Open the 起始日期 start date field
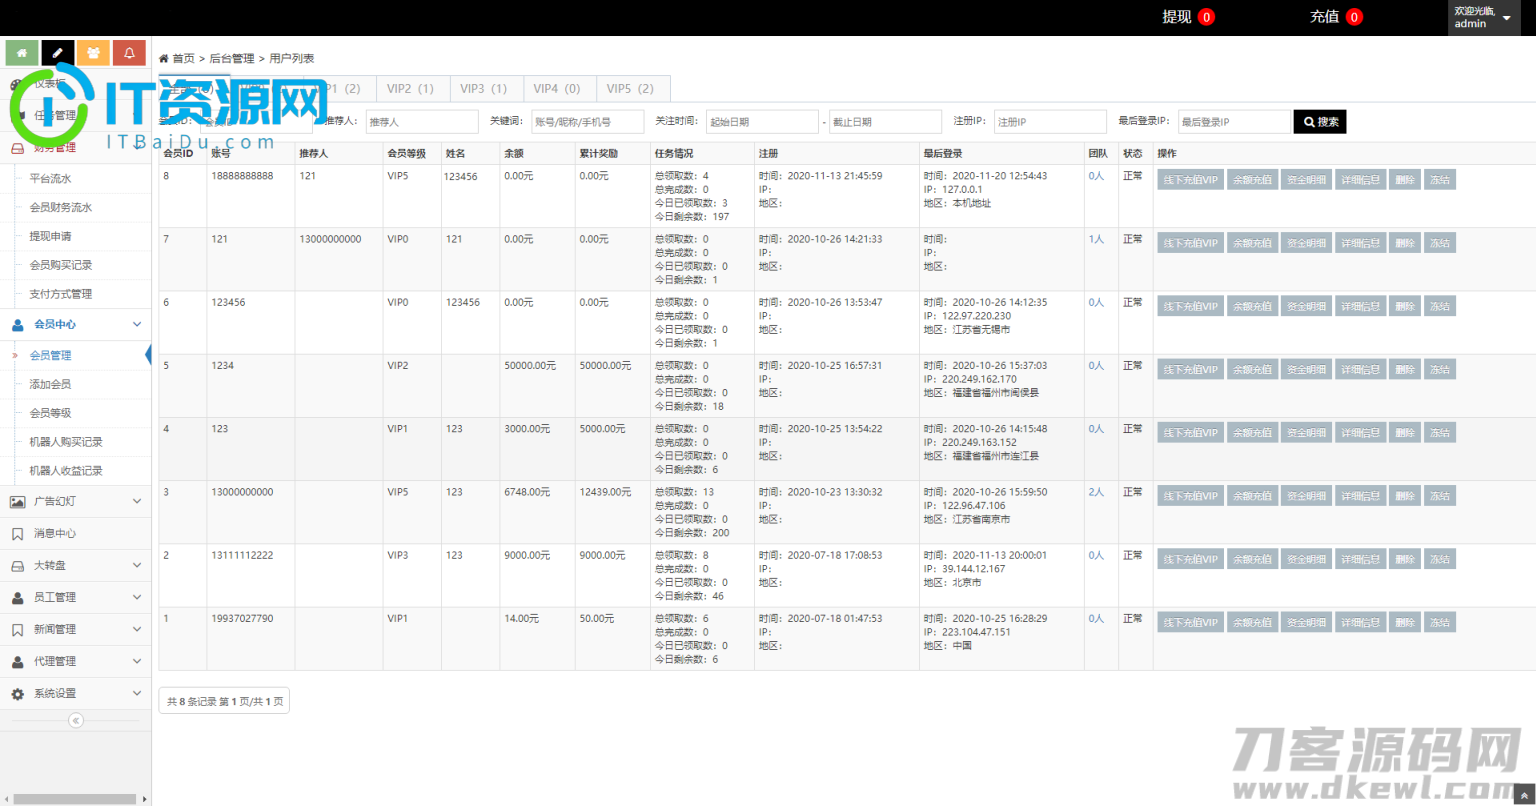Image resolution: width=1536 pixels, height=806 pixels. point(762,122)
